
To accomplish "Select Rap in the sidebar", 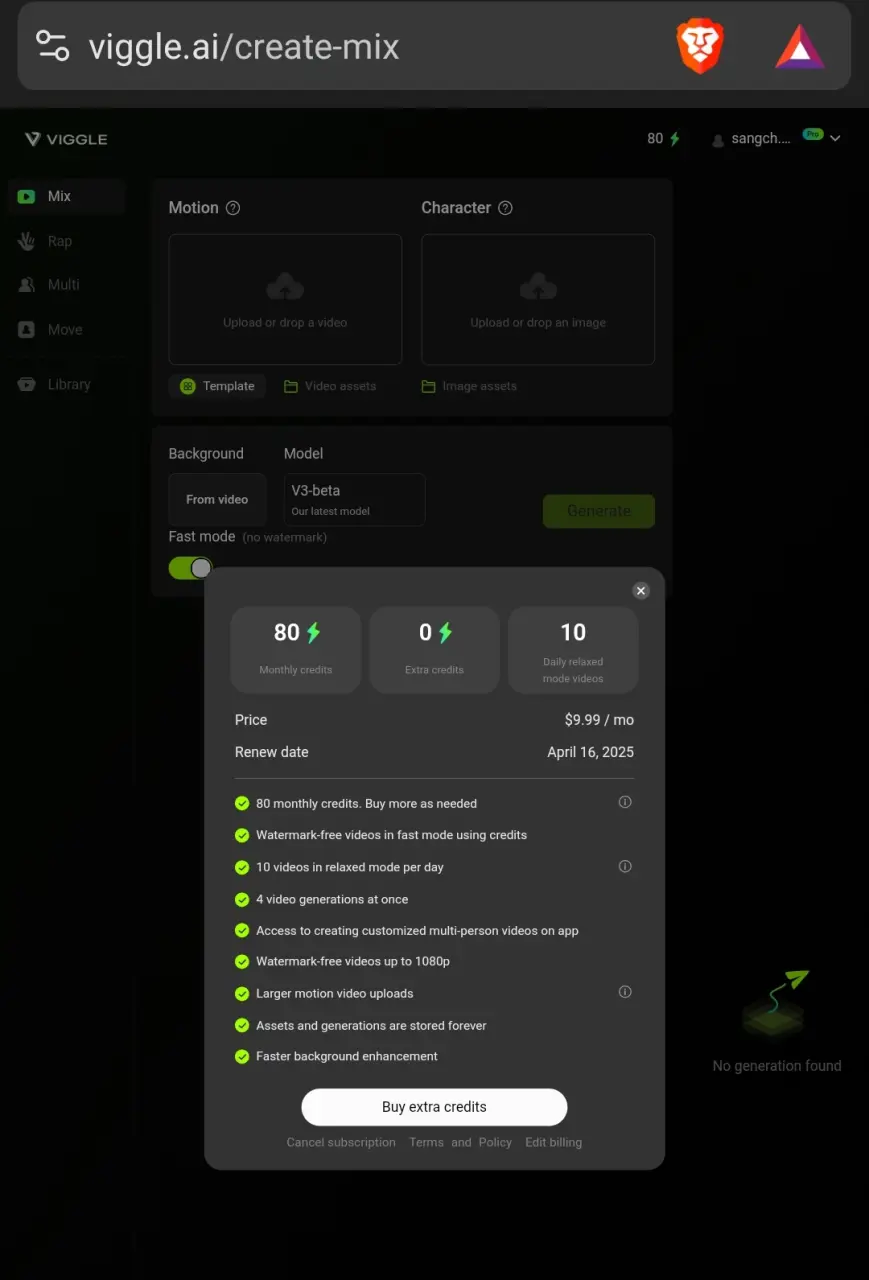I will 67,241.
